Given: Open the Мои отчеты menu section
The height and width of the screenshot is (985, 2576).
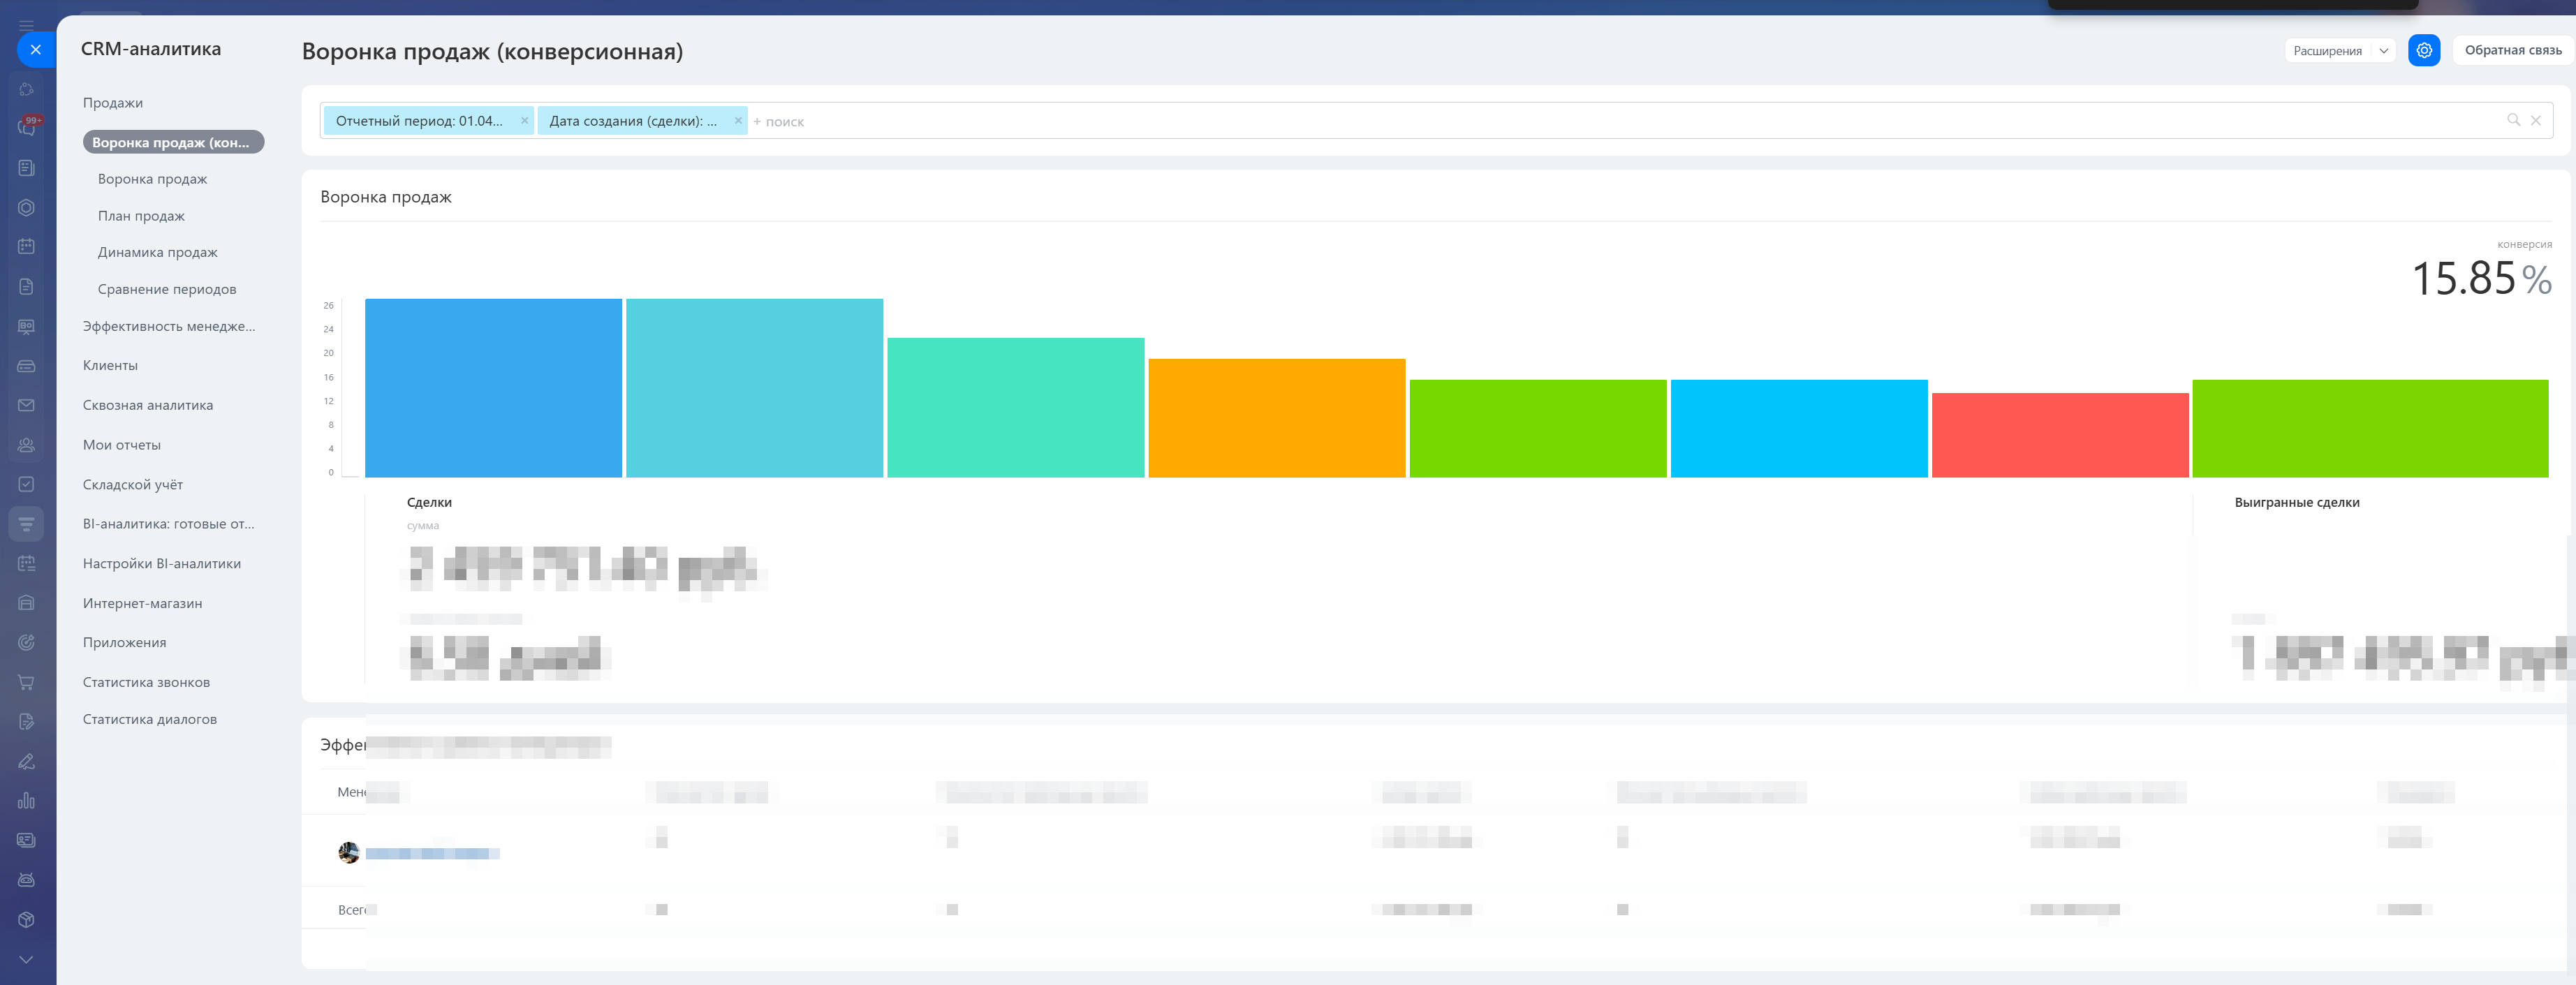Looking at the screenshot, I should pos(122,445).
